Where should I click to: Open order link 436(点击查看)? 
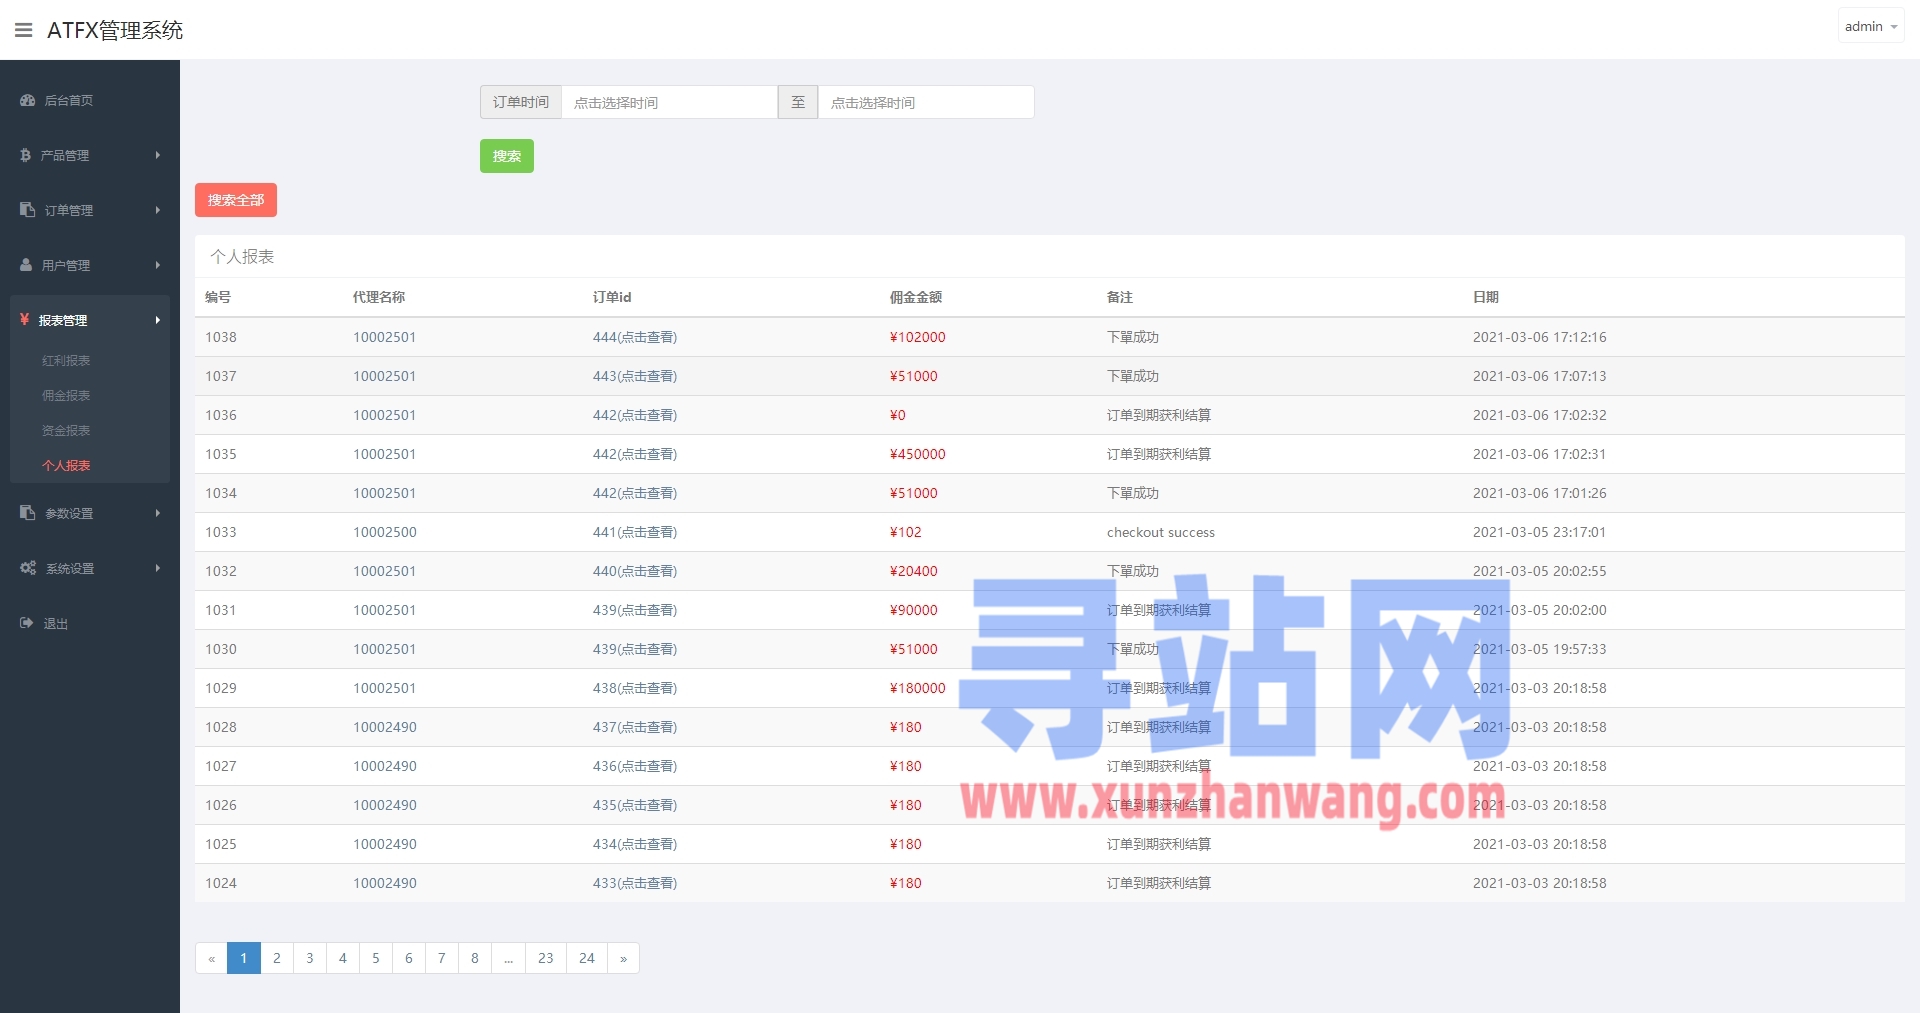635,766
